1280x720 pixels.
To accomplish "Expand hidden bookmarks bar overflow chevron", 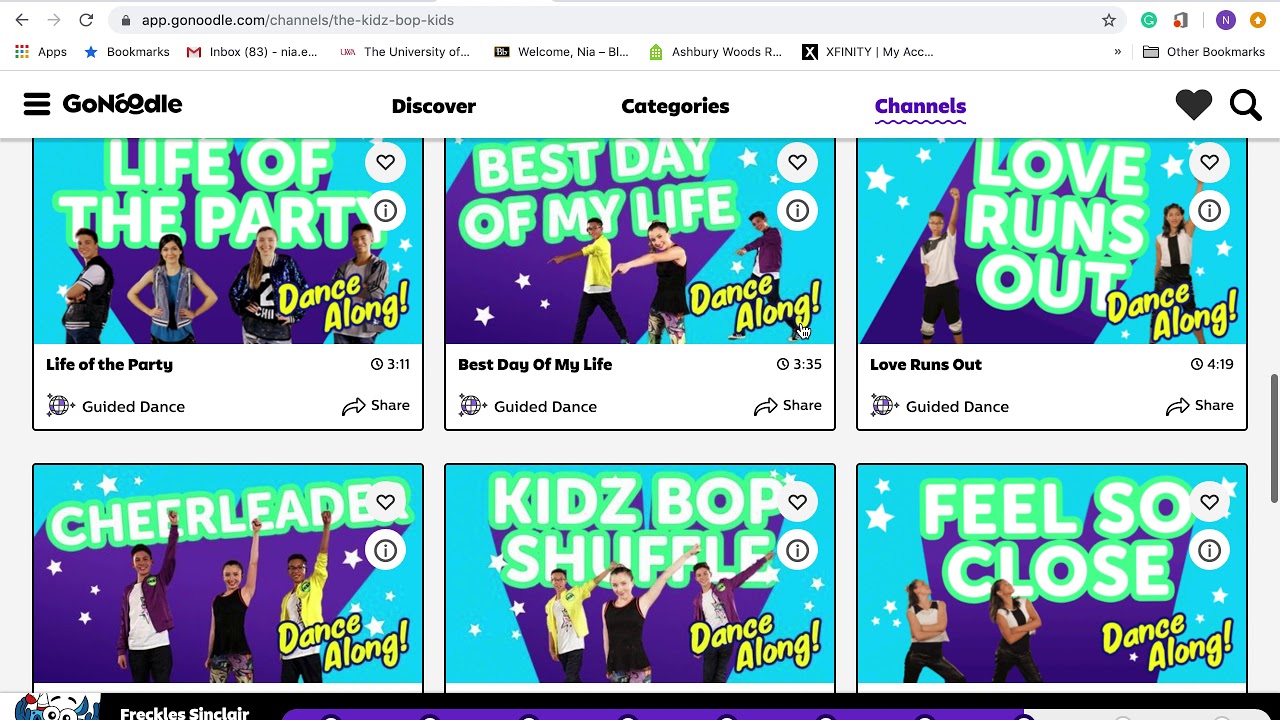I will point(1117,52).
